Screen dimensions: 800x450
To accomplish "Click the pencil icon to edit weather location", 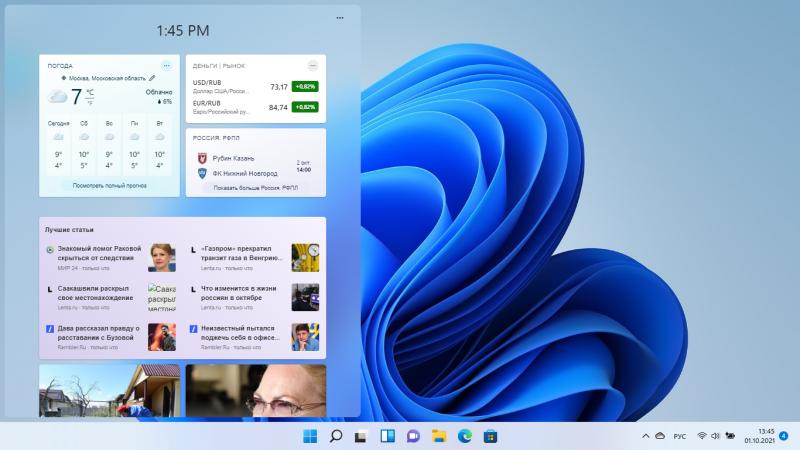I will click(x=152, y=77).
